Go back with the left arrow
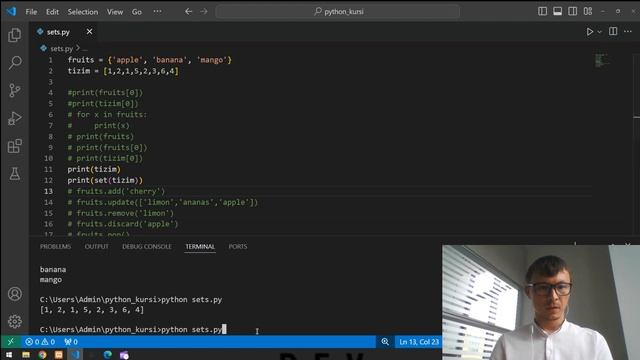The image size is (640, 360). (188, 11)
